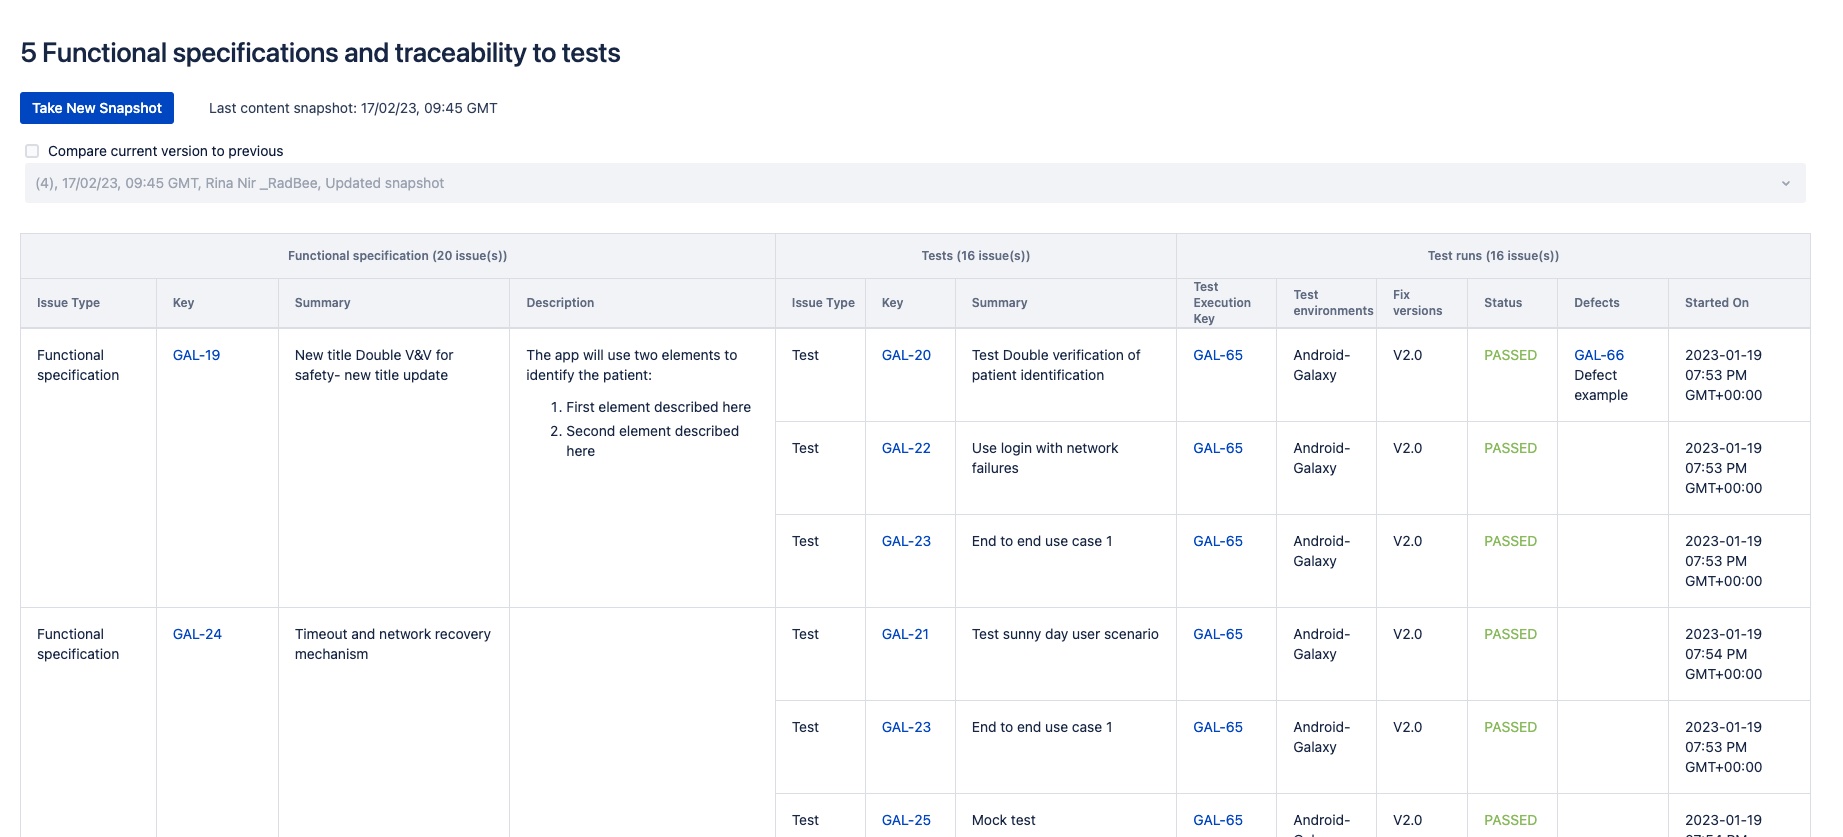This screenshot has height=837, width=1843.
Task: Click the Defects column header
Action: pos(1596,303)
